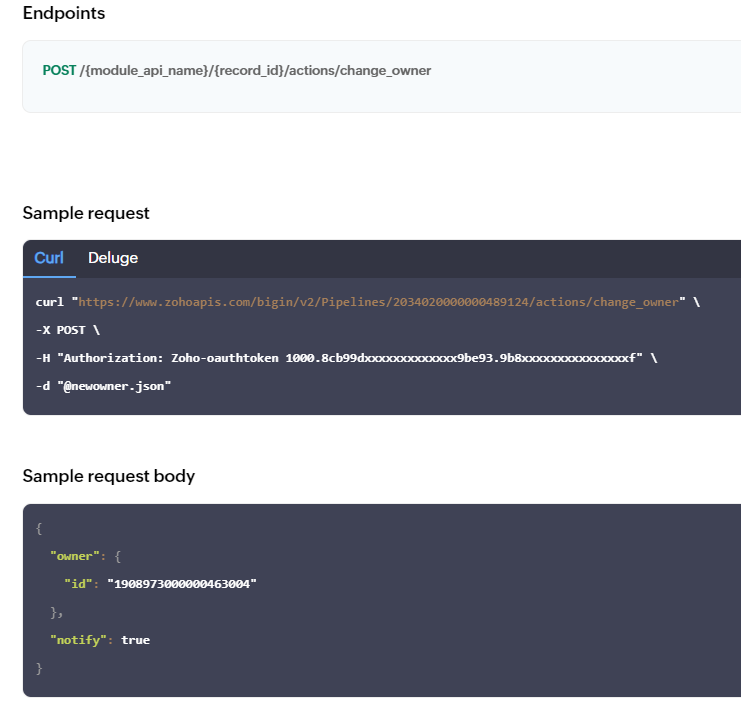Click the Endpoints heading
This screenshot has height=709, width=741.
point(64,13)
